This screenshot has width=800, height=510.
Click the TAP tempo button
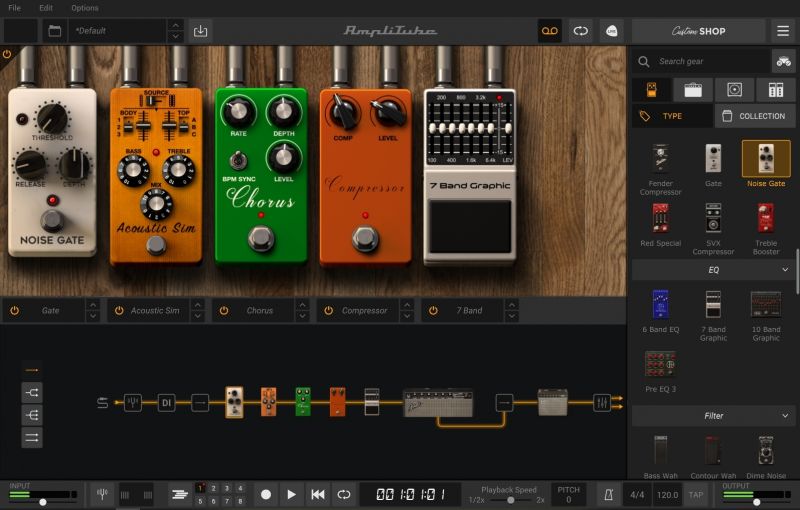tap(696, 495)
